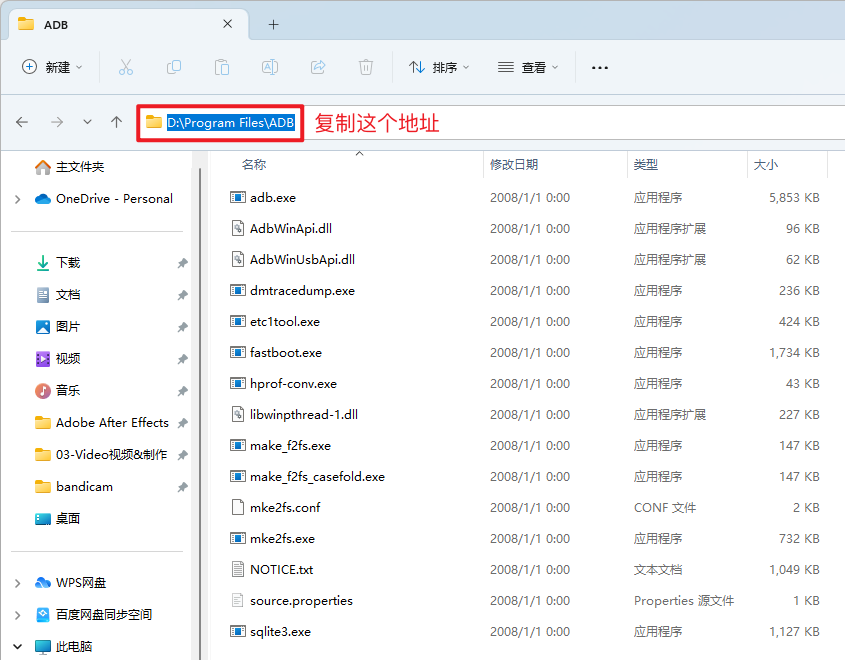
Task: Delete the selection with the trash icon
Action: pos(365,66)
